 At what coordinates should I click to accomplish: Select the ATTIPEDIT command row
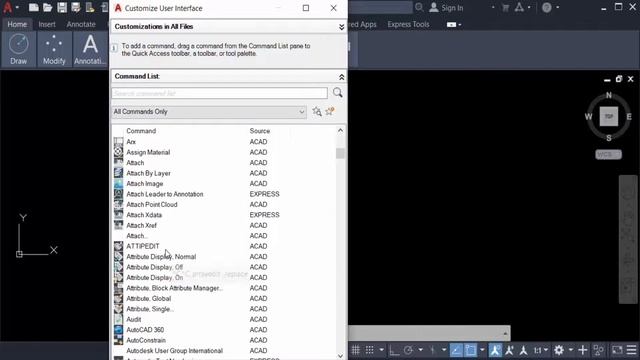point(224,246)
